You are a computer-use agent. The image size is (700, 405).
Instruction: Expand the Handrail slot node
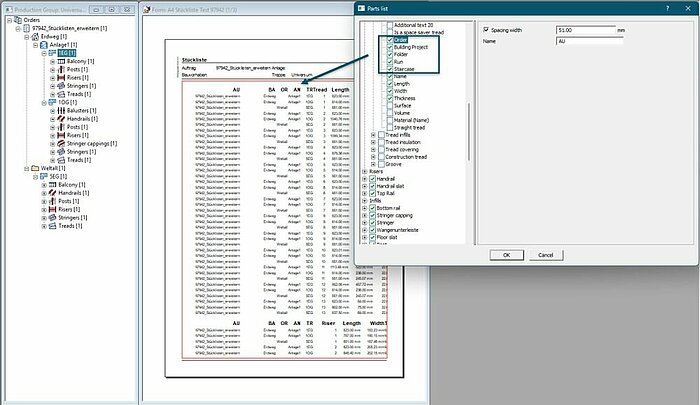pos(365,186)
